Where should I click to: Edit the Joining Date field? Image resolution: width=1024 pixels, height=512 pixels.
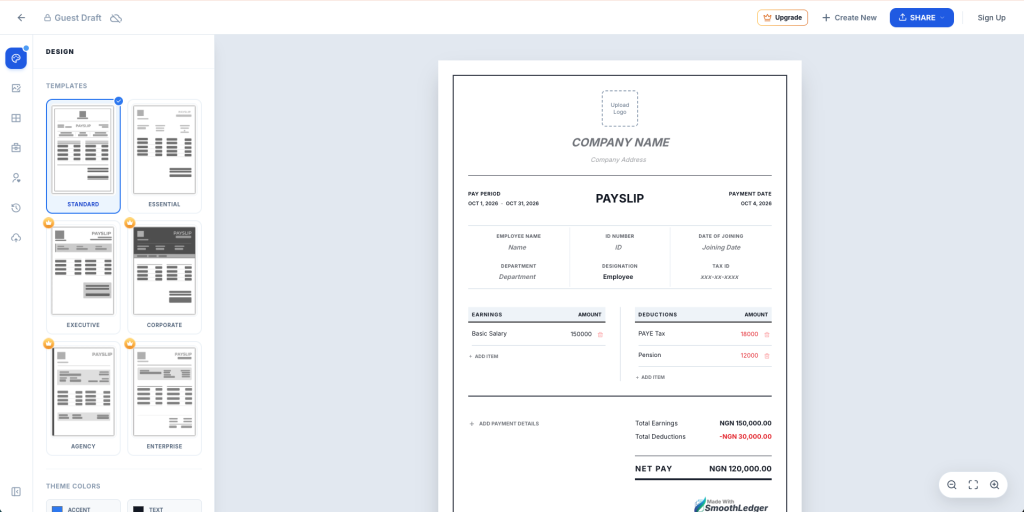pos(721,248)
